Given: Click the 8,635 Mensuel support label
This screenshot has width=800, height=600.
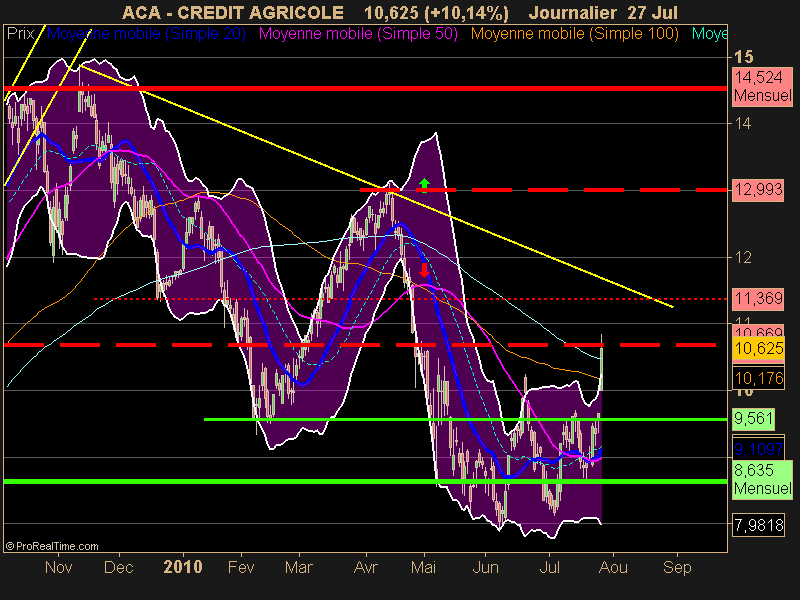Looking at the screenshot, I should click(762, 479).
